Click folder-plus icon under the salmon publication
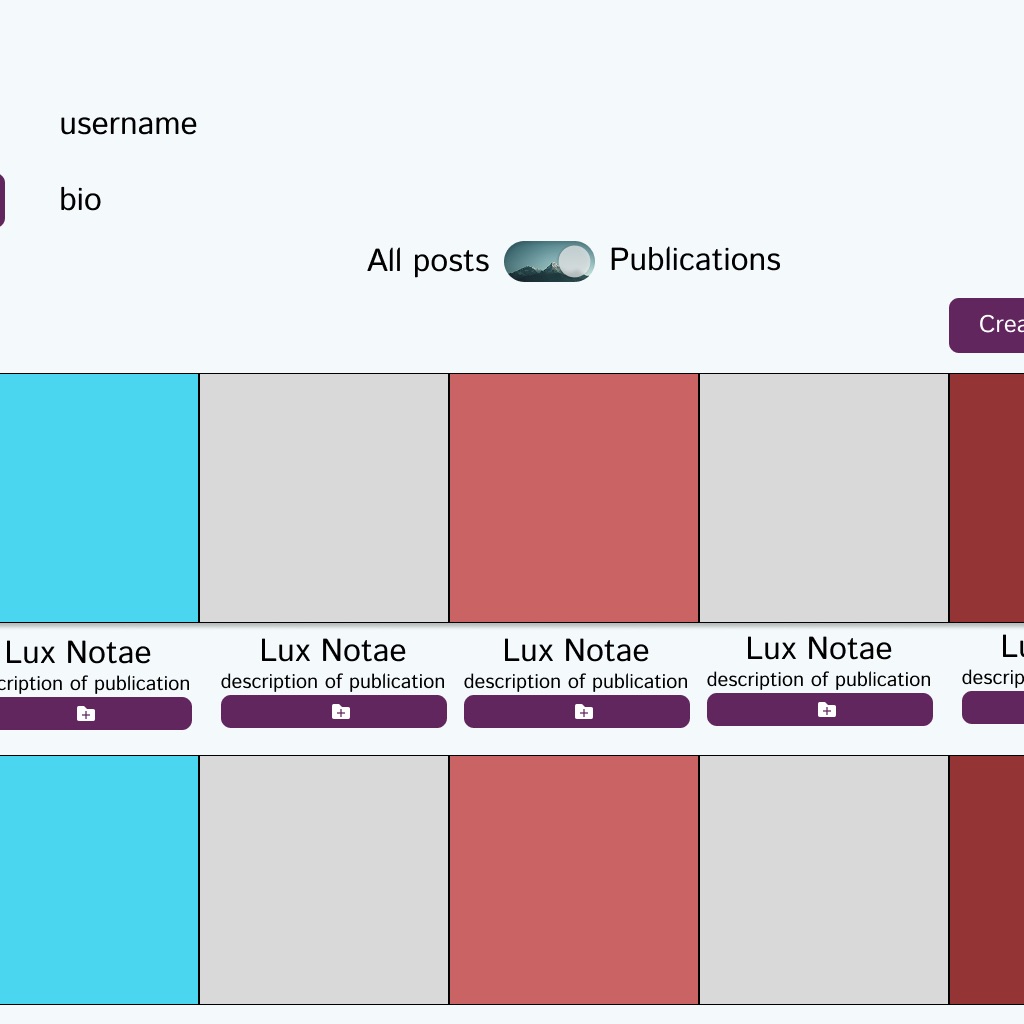 (584, 712)
